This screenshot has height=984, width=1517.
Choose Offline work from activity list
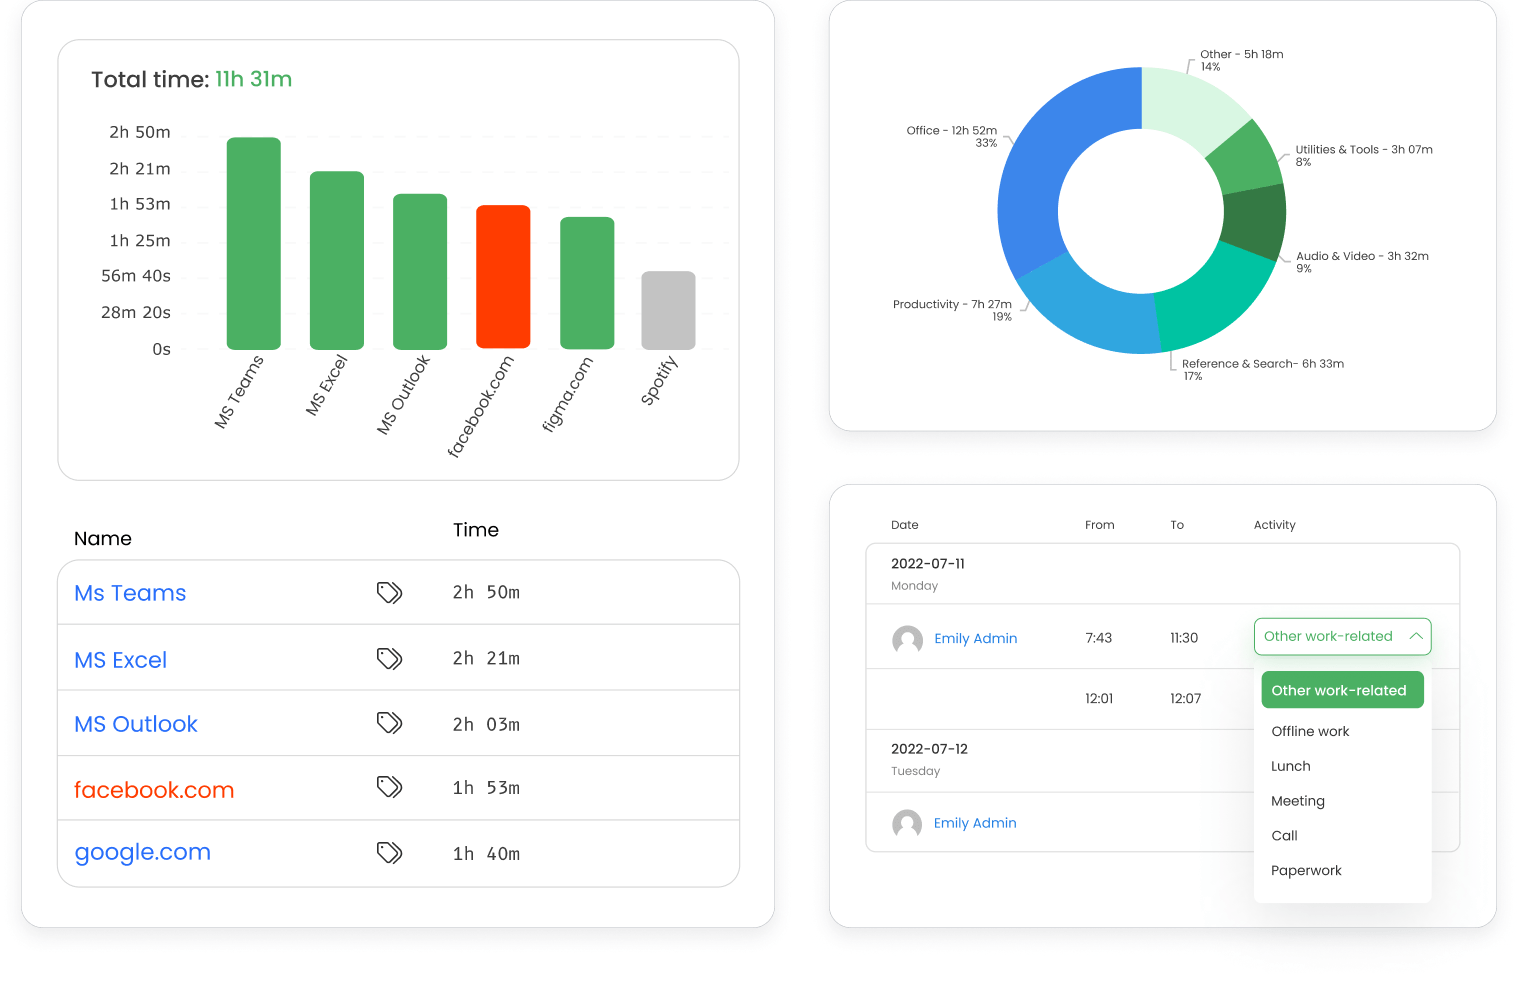coord(1310,731)
